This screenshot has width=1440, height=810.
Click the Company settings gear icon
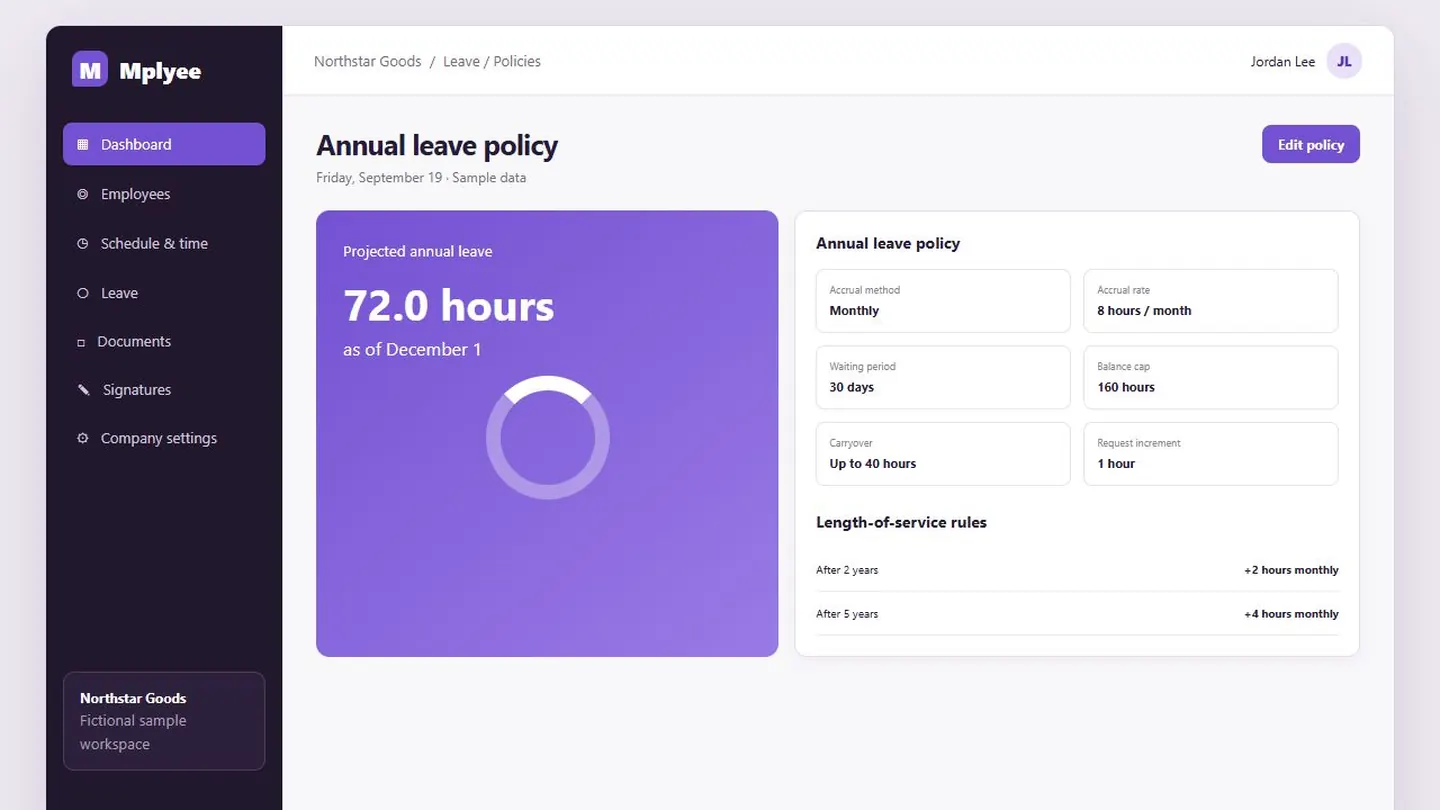(x=83, y=438)
